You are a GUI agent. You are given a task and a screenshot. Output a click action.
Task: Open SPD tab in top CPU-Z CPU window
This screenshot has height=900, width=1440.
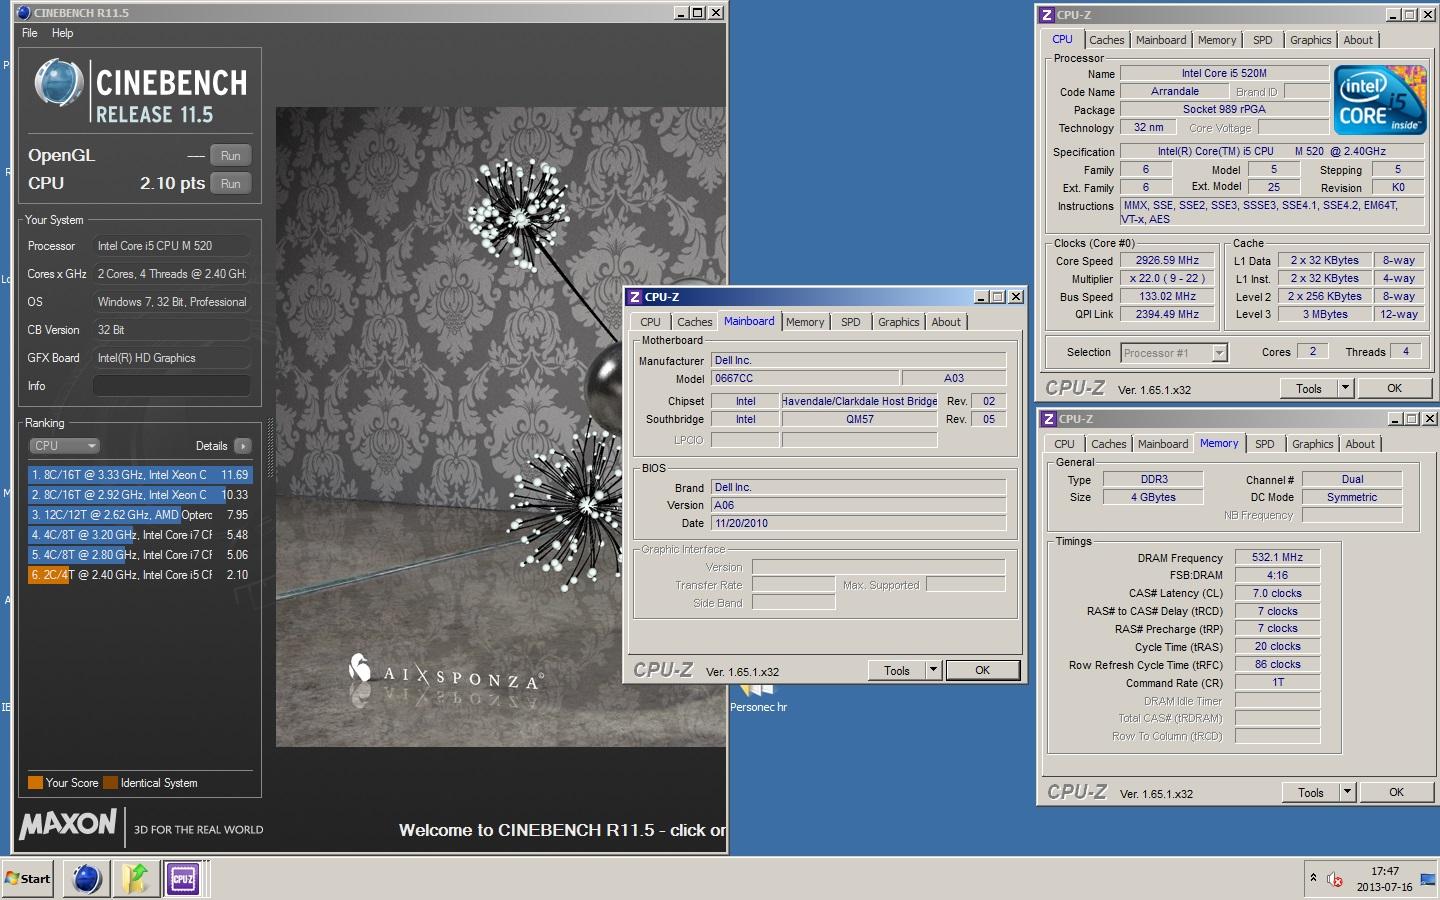pyautogui.click(x=1263, y=40)
